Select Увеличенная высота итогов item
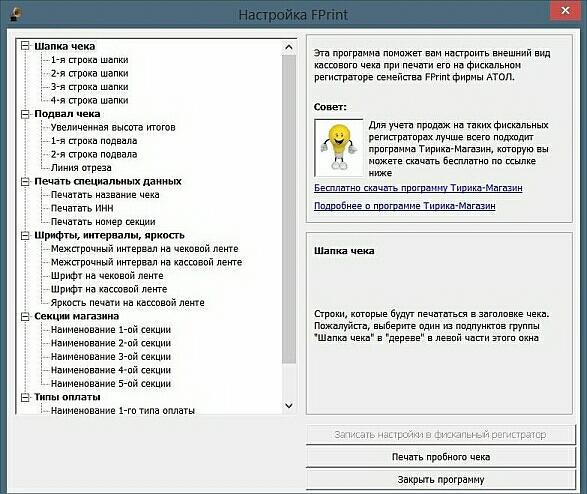The width and height of the screenshot is (587, 494). click(113, 127)
